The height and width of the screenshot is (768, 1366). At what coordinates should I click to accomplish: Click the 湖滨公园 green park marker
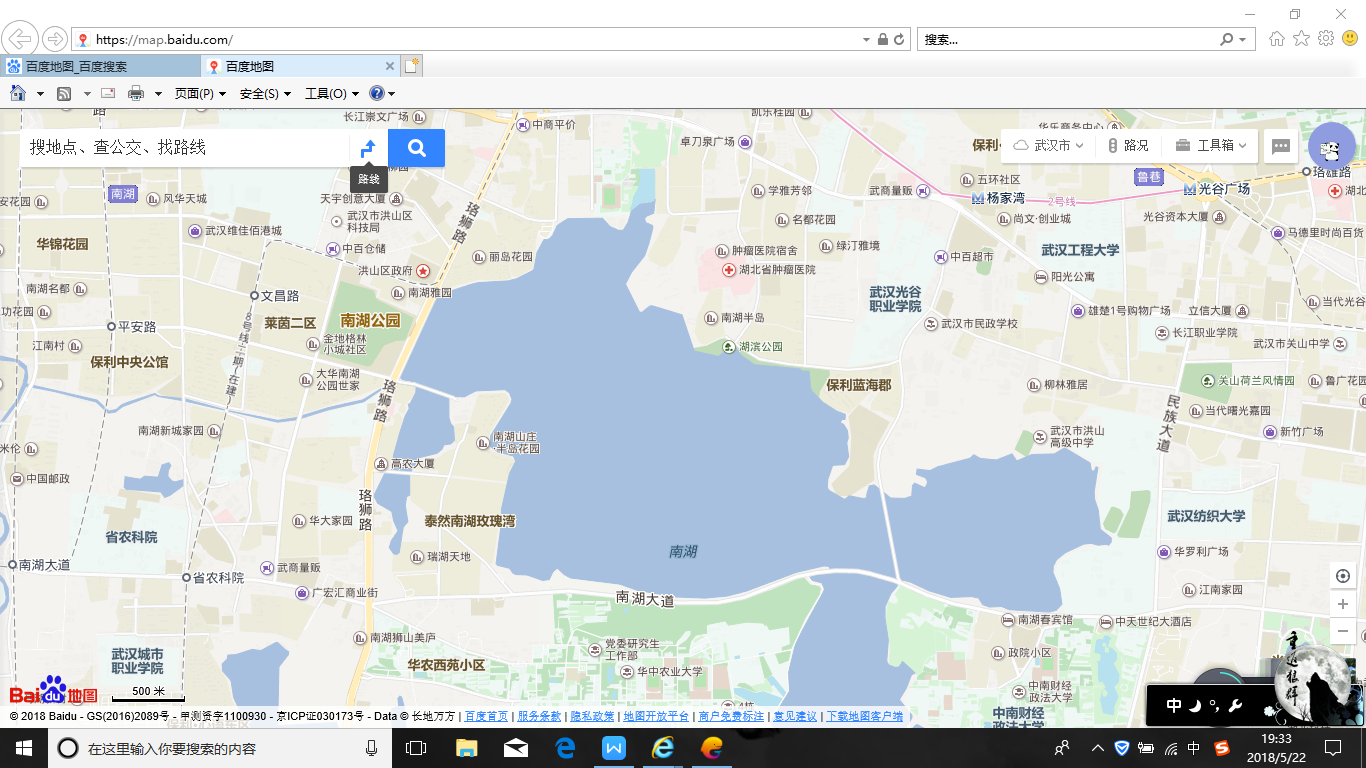point(729,347)
